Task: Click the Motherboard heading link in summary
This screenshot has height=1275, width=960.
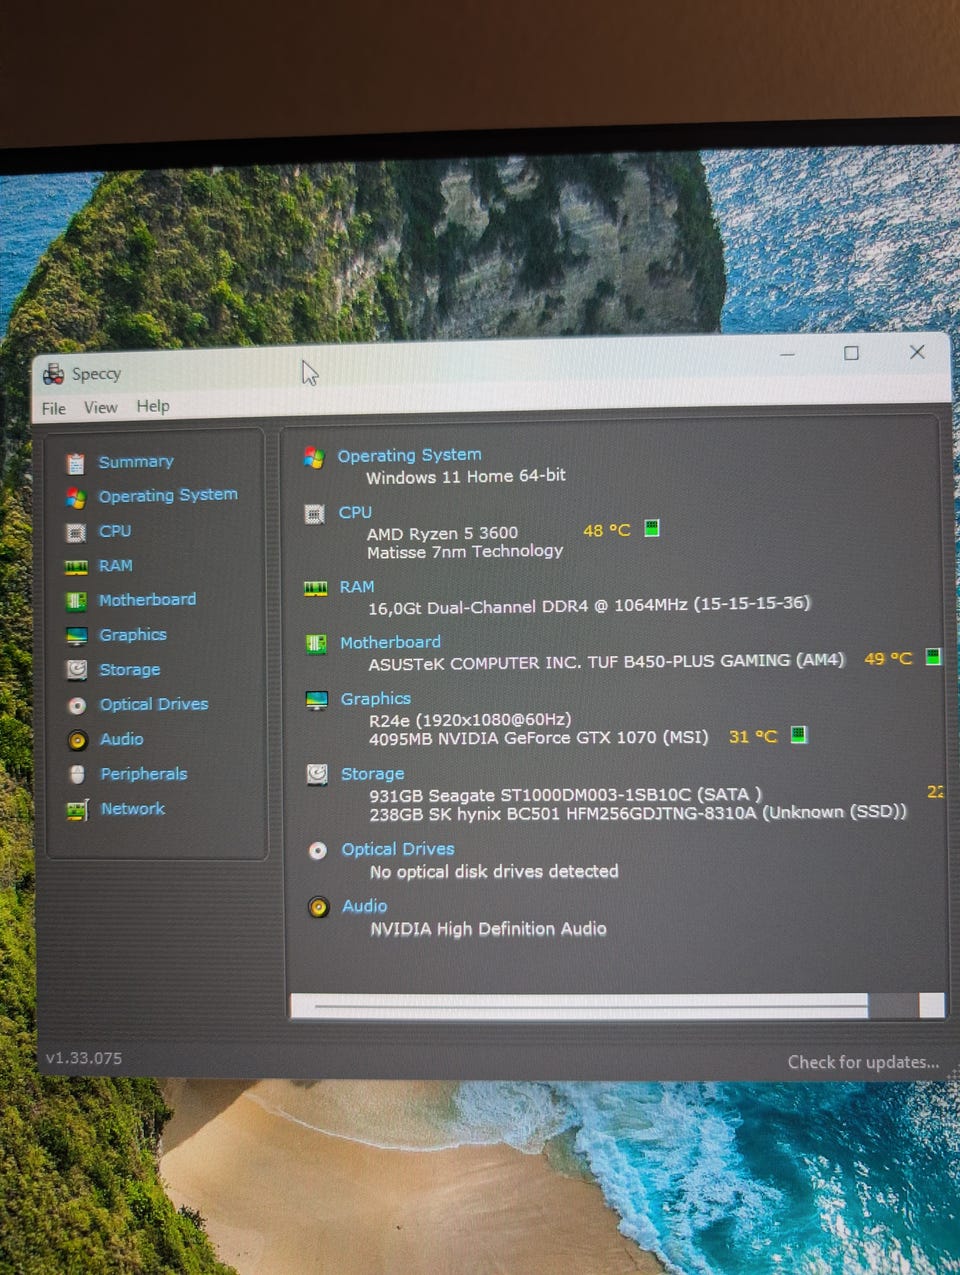Action: (390, 642)
